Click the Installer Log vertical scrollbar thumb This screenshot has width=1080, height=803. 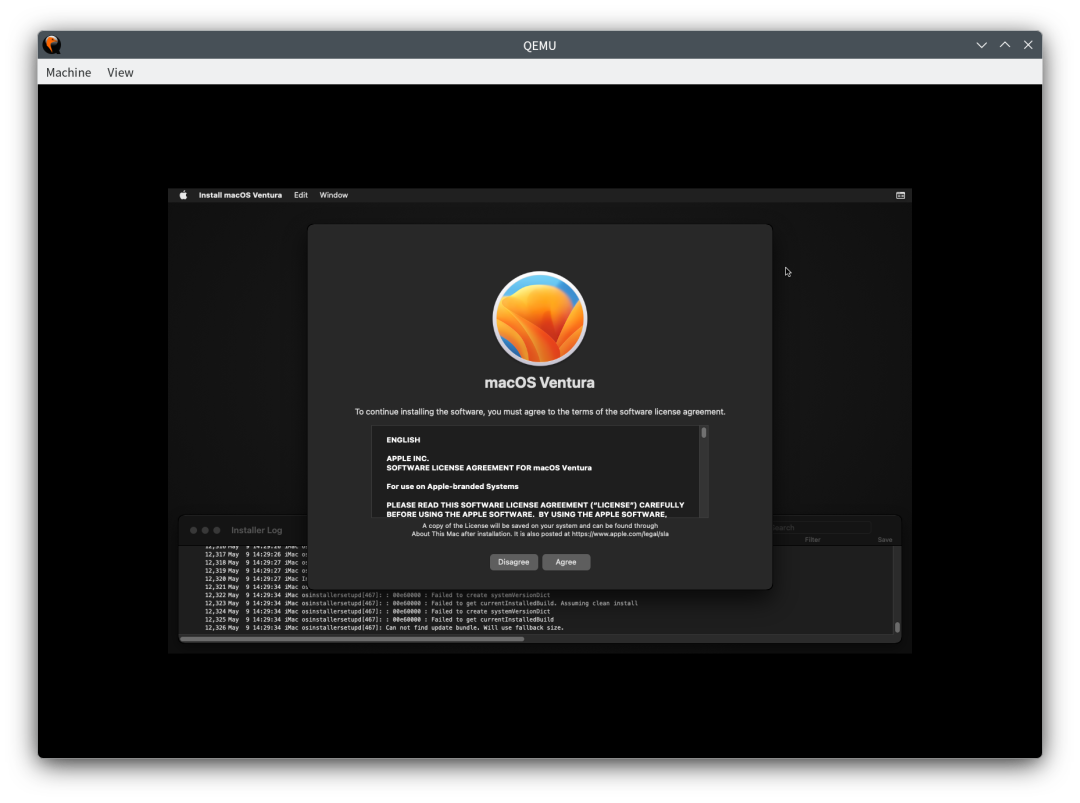click(x=897, y=627)
